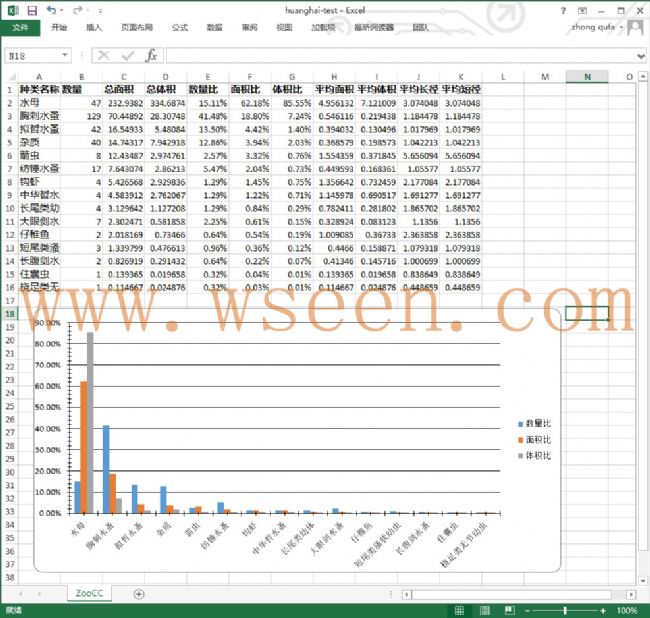This screenshot has width=650, height=618.
Task: Add a new sheet with plus icon
Action: coord(139,594)
